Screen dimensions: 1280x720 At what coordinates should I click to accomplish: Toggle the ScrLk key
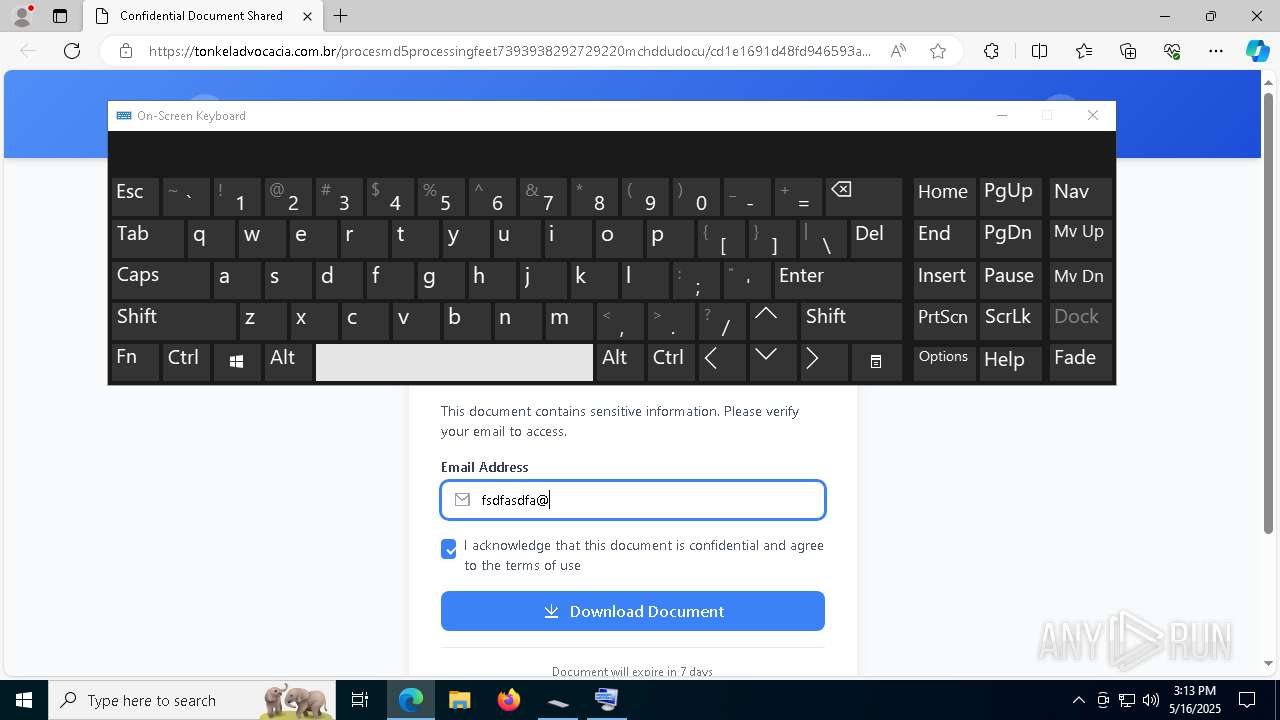click(1011, 320)
